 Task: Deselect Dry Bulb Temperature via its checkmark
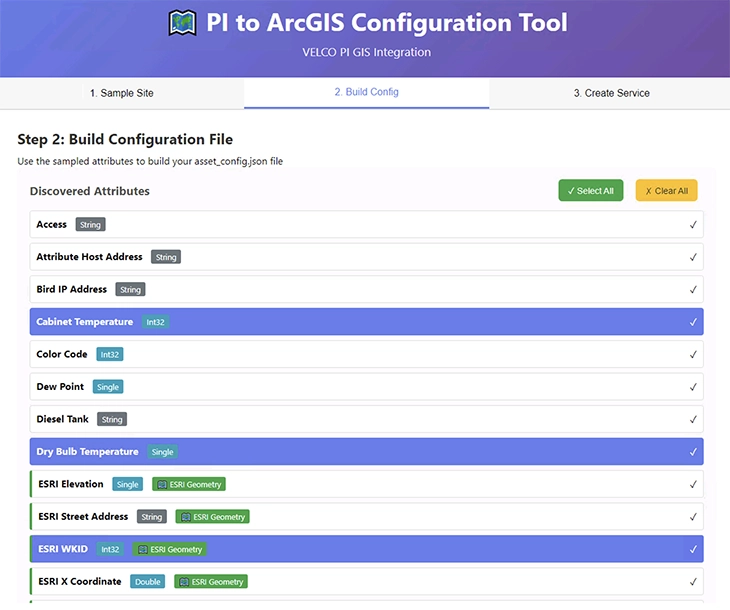693,452
